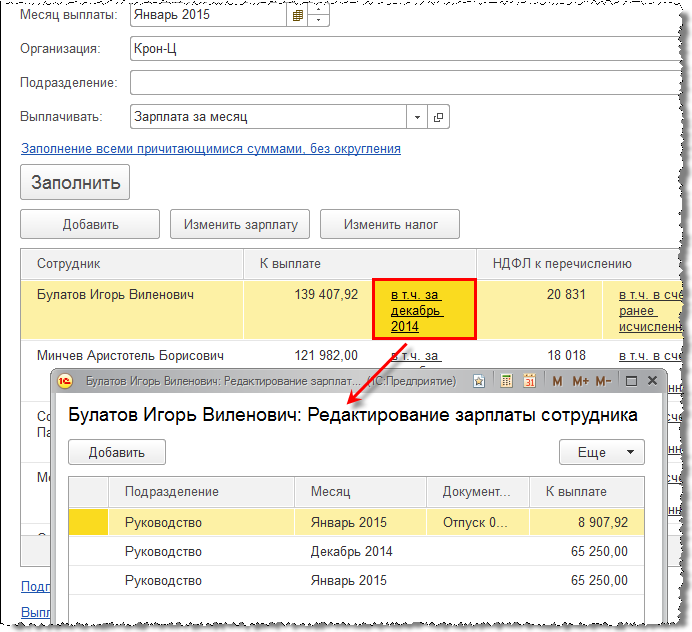Open the 'в т.ч. за декабрь 2014' link
This screenshot has width=692, height=632.
click(417, 310)
